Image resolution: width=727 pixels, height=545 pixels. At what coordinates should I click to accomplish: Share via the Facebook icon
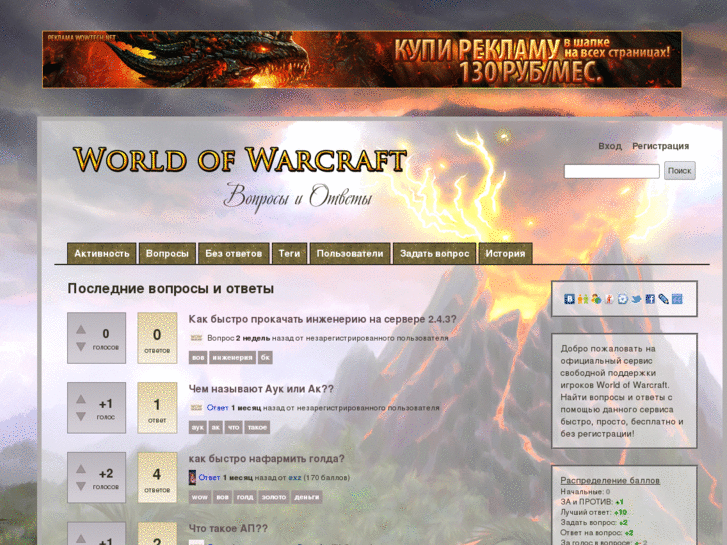click(650, 299)
